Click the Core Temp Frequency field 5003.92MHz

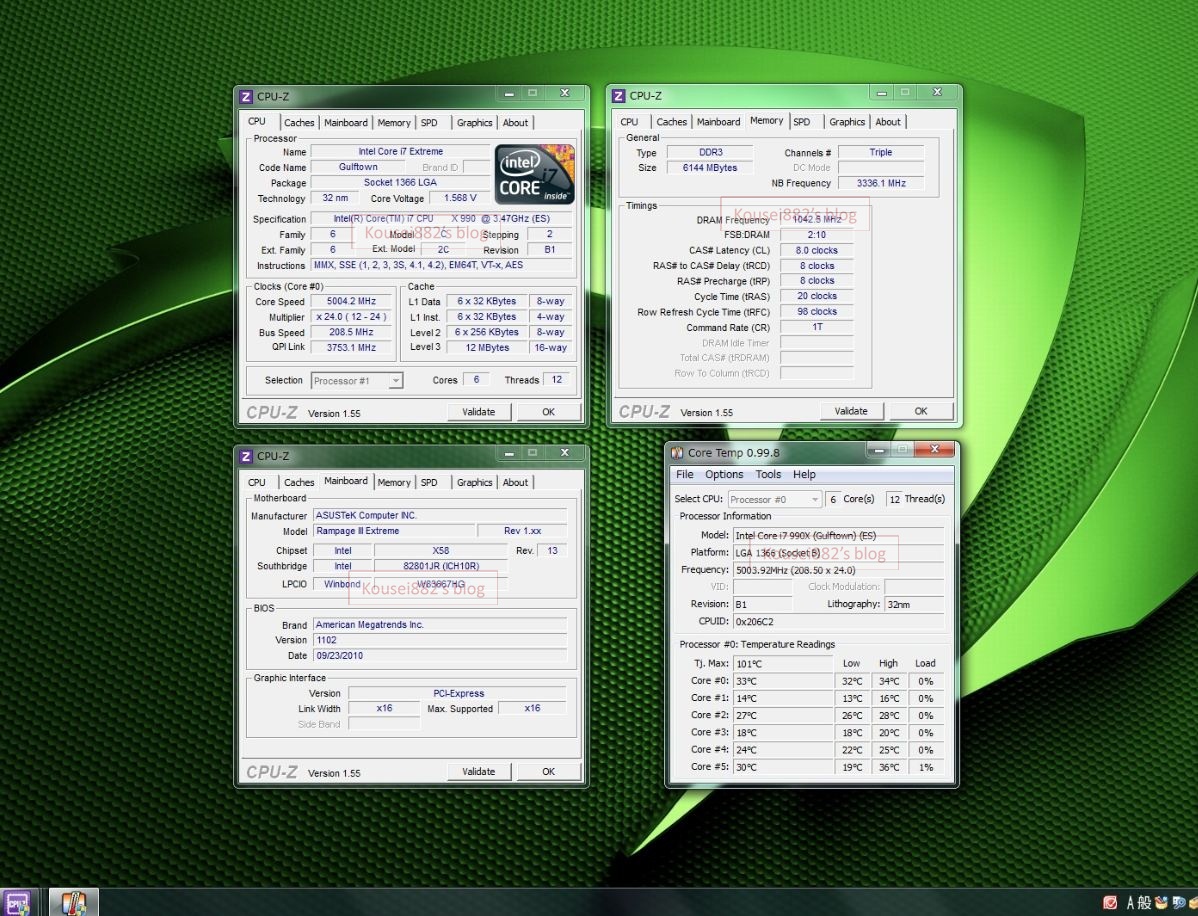pos(838,570)
